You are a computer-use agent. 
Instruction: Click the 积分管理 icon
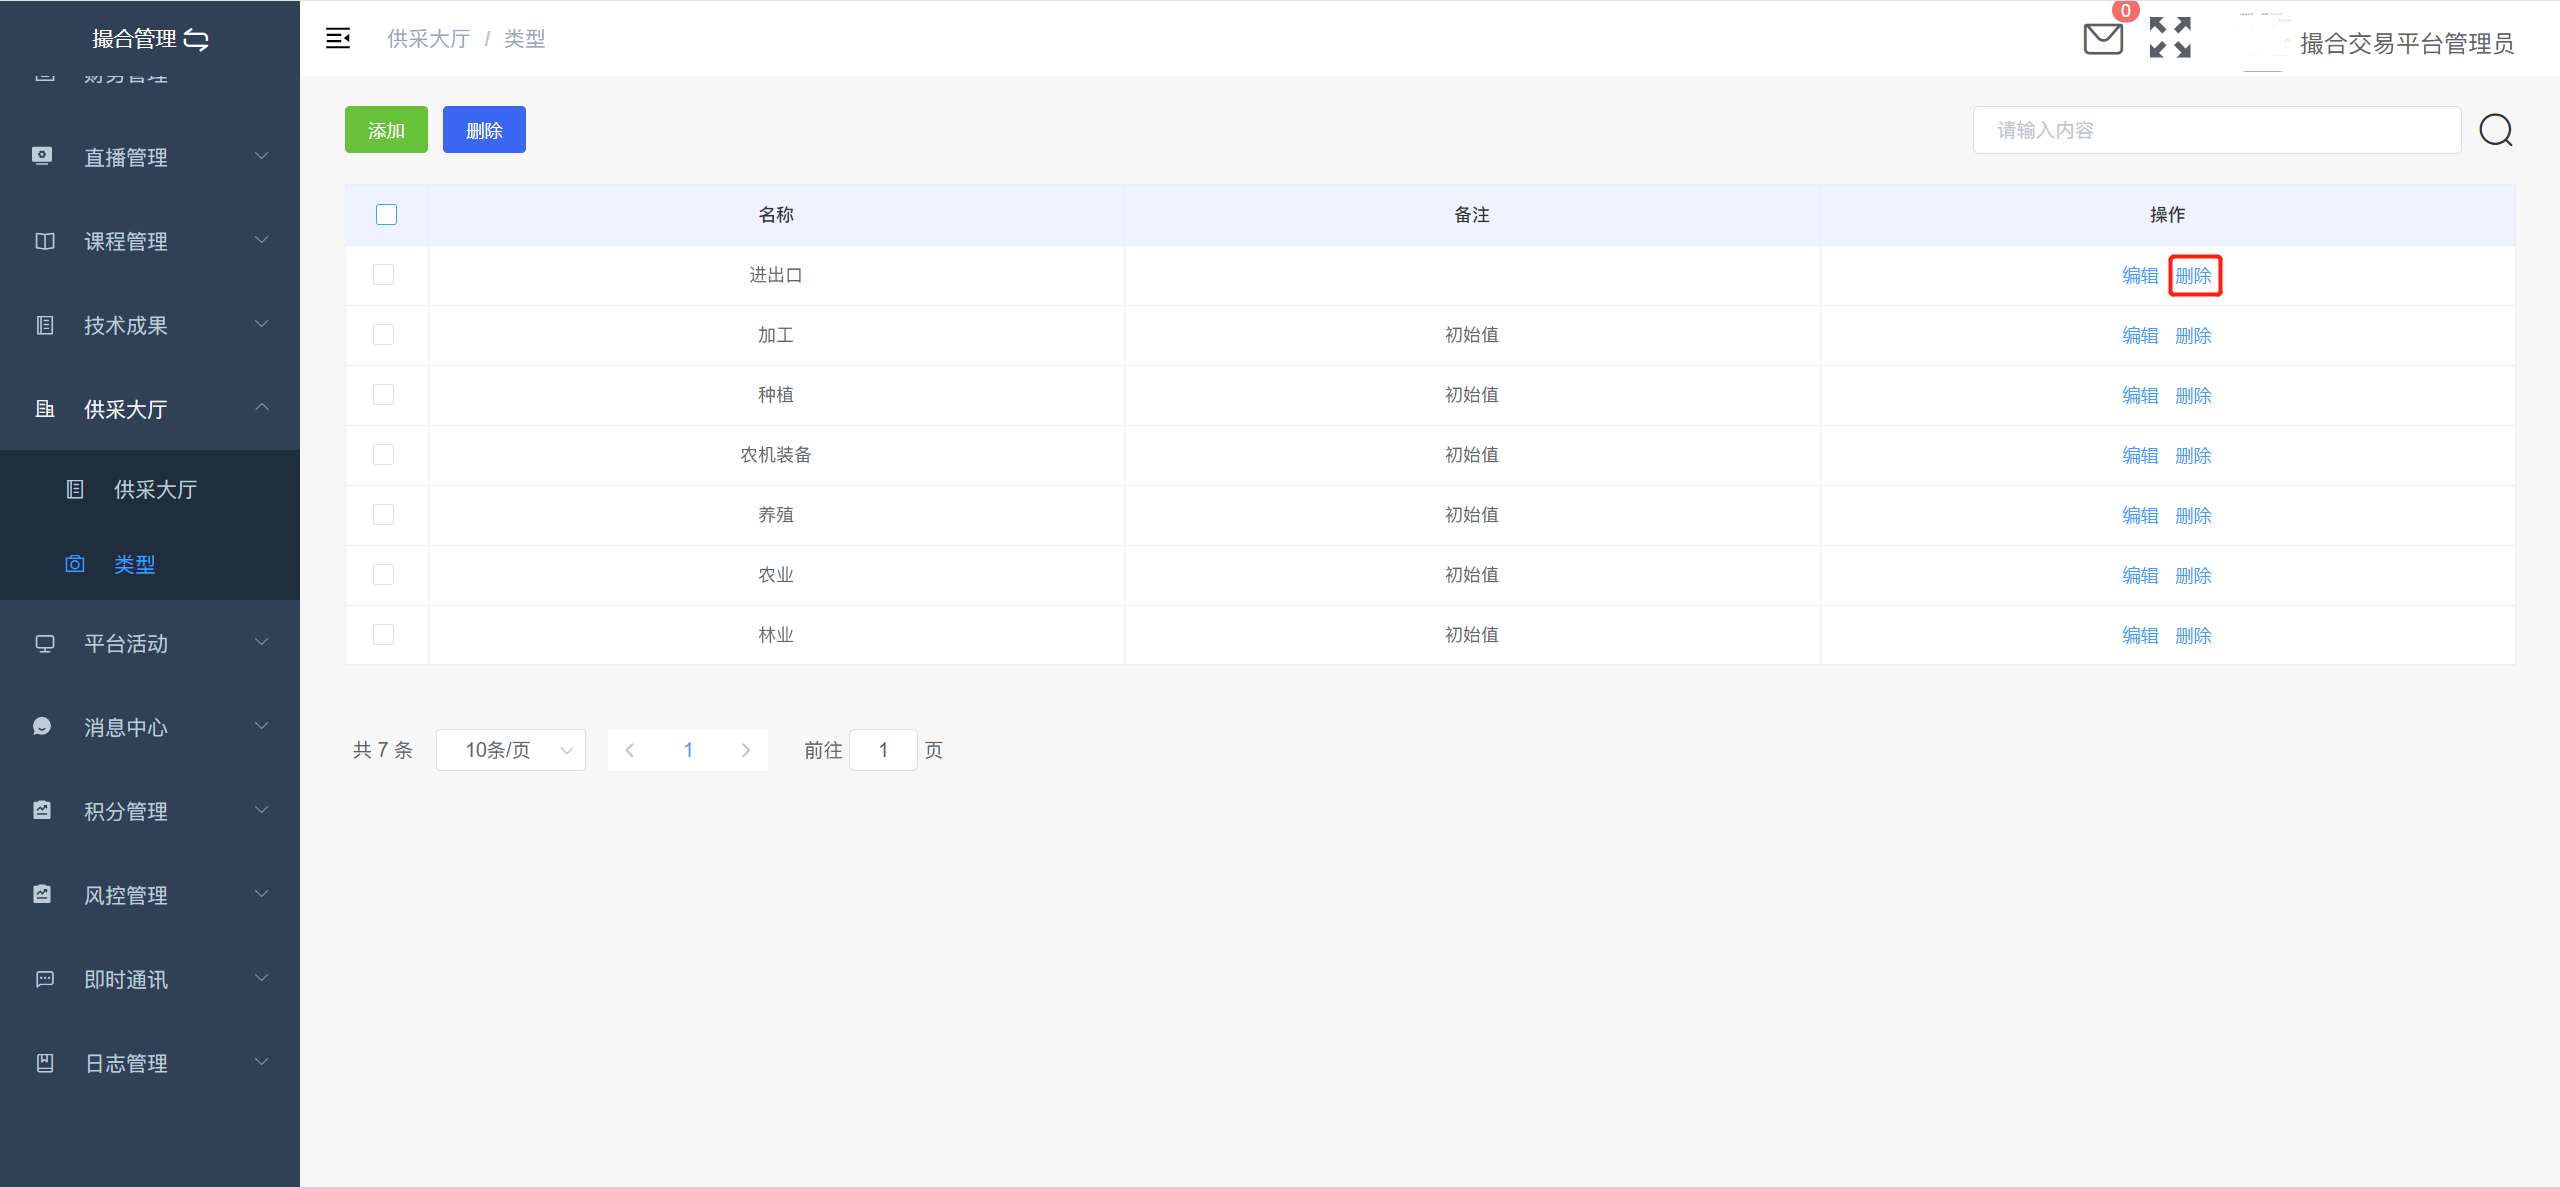[x=42, y=810]
